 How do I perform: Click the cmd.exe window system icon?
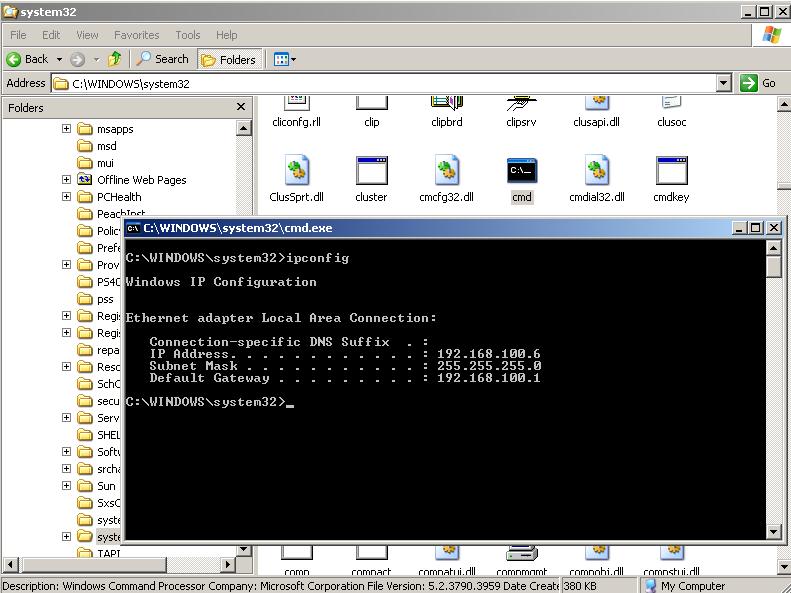[133, 228]
